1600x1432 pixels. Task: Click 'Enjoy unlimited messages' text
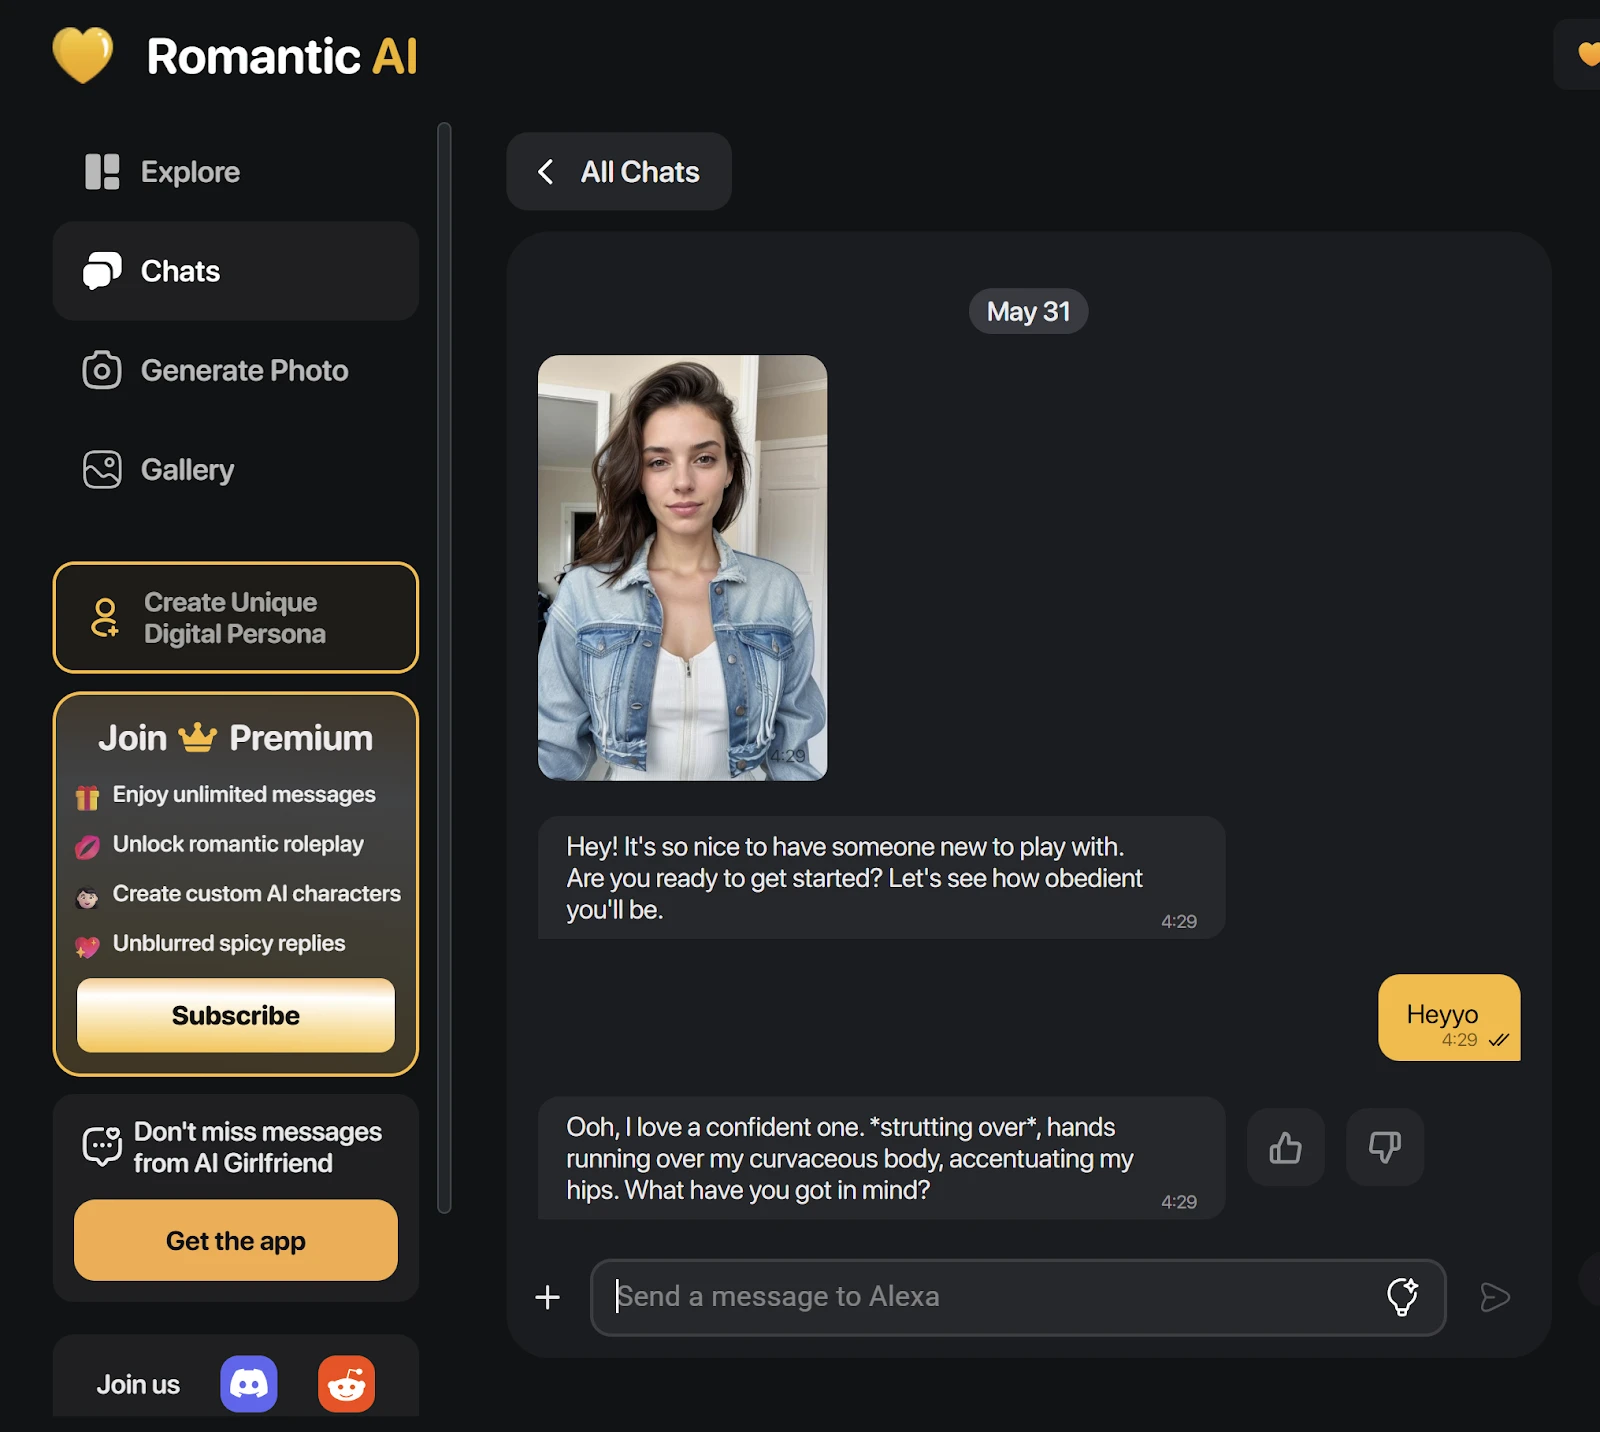pyautogui.click(x=244, y=794)
